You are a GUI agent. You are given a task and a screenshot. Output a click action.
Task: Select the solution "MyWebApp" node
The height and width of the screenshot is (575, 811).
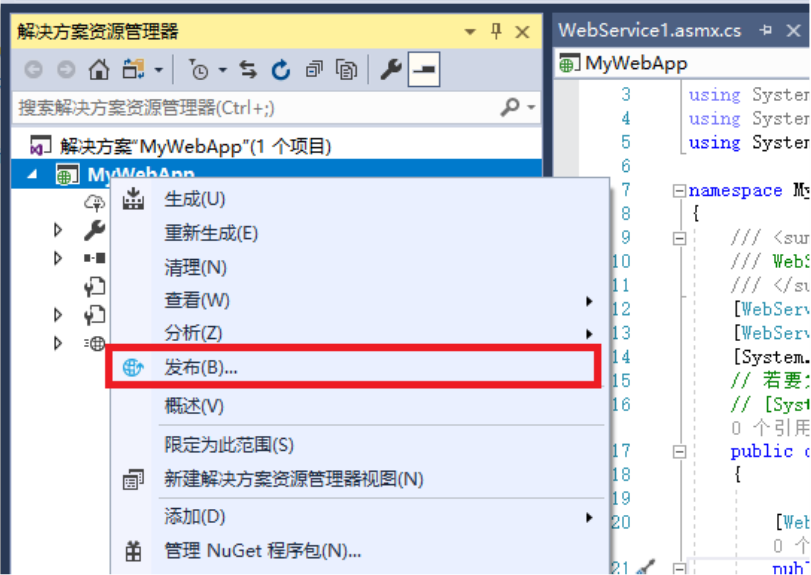pos(181,146)
